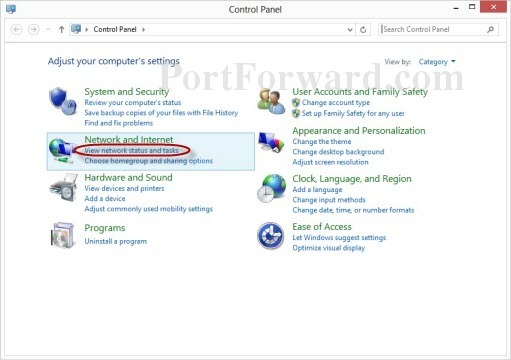511x360 pixels.
Task: Go up one level with up arrow
Action: click(x=61, y=30)
